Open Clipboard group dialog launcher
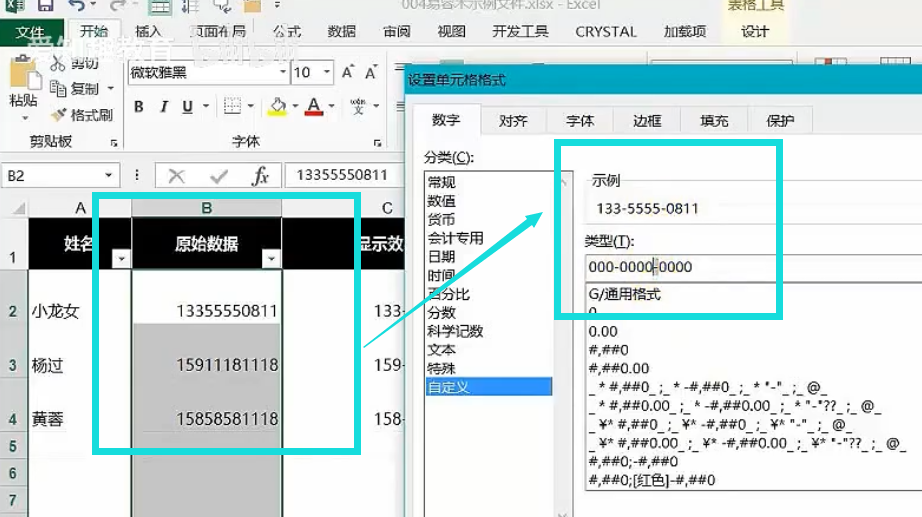 (113, 142)
